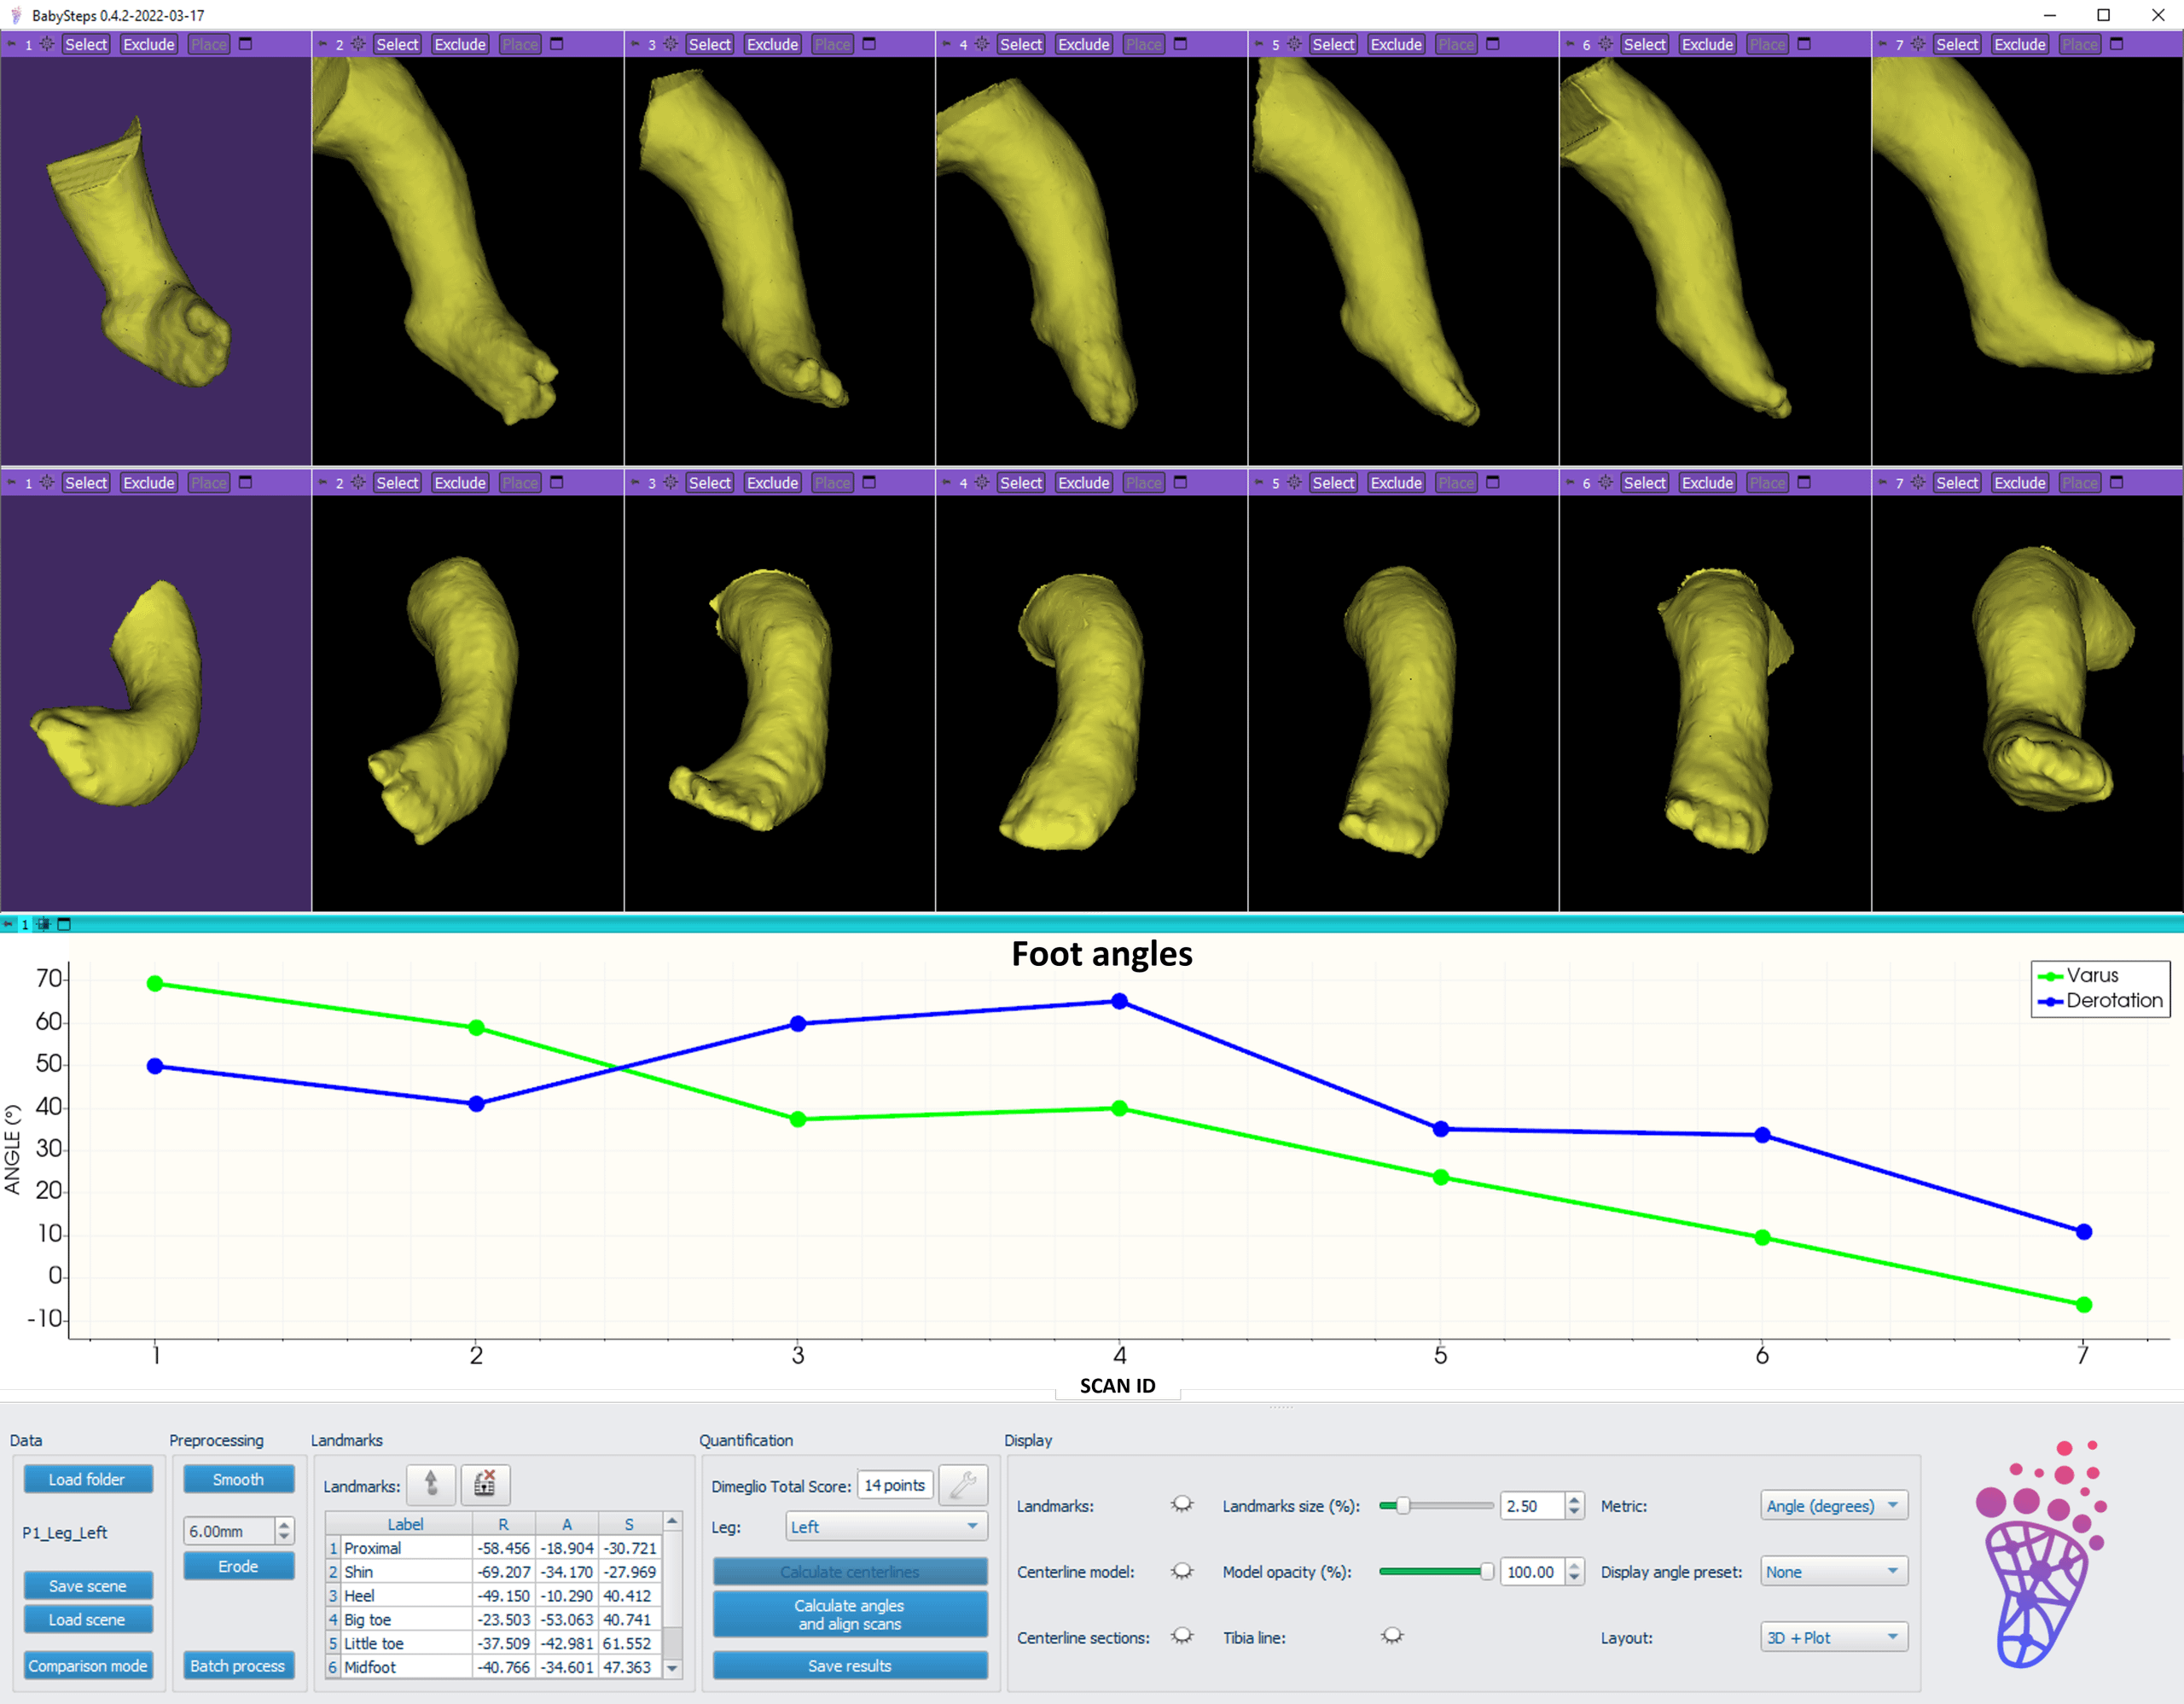Expand the Layout dropdown 3D + Plot
Viewport: 2184px width, 1704px height.
[x=1833, y=1638]
